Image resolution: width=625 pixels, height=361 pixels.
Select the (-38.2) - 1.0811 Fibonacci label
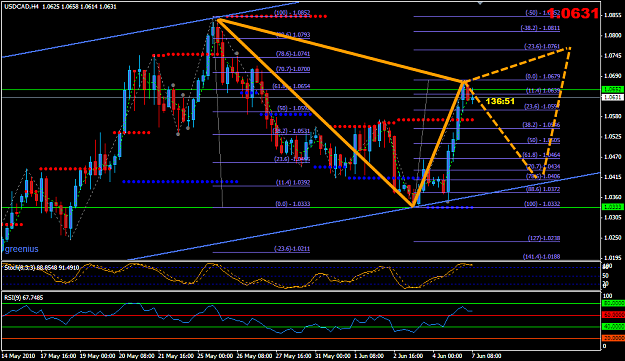pos(540,28)
